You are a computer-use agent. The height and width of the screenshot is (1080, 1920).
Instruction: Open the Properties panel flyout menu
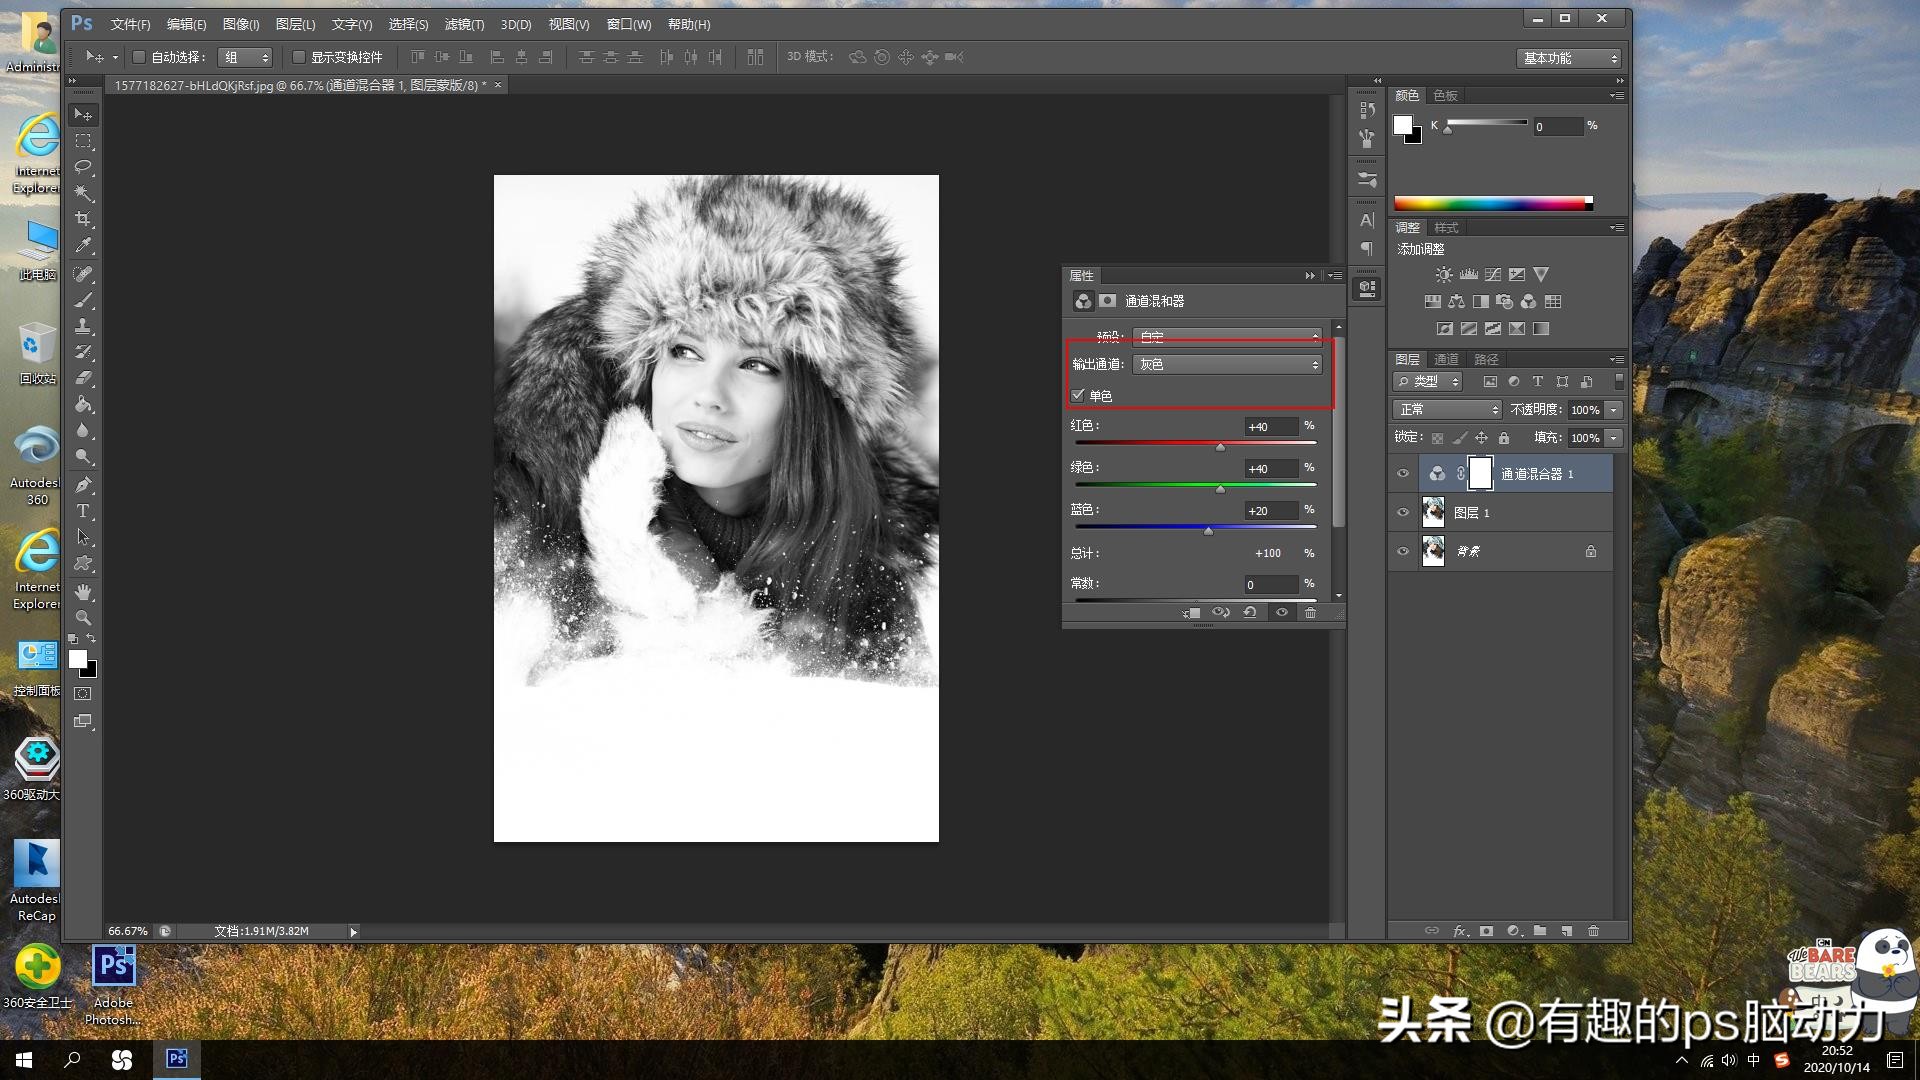pyautogui.click(x=1334, y=276)
